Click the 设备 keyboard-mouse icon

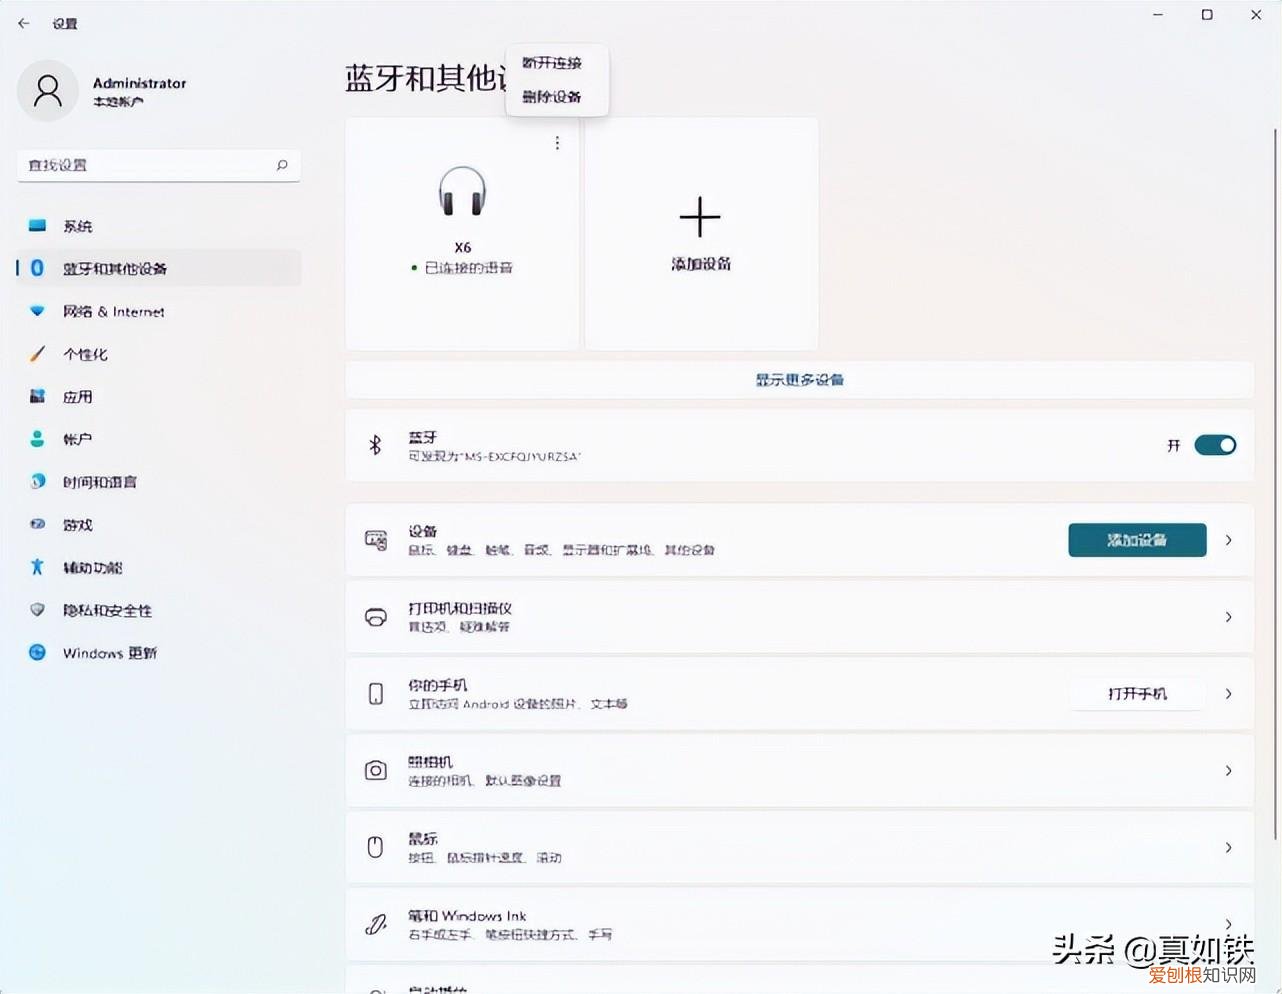coord(376,540)
